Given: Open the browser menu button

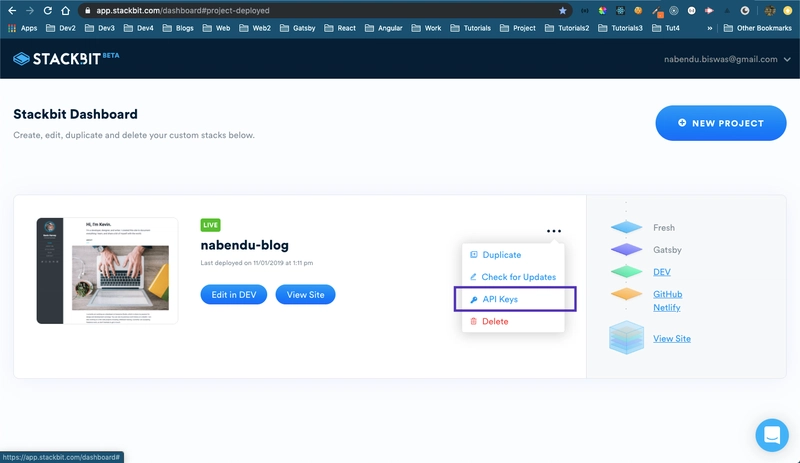Looking at the screenshot, I should pyautogui.click(x=788, y=10).
